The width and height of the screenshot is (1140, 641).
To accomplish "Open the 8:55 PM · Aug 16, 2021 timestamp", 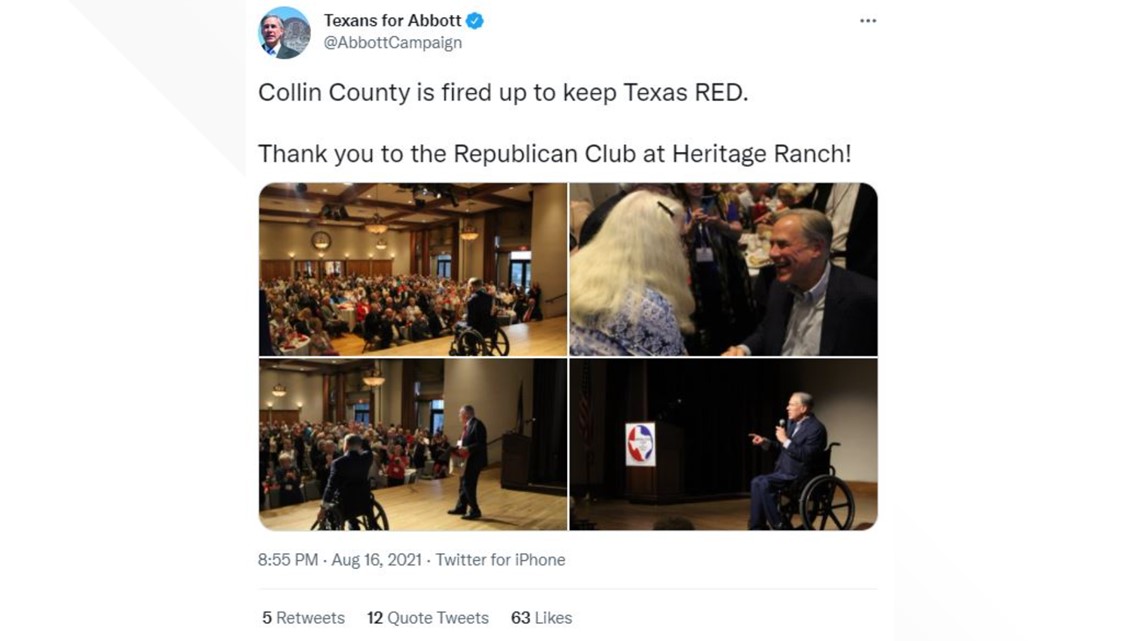I will (x=340, y=560).
